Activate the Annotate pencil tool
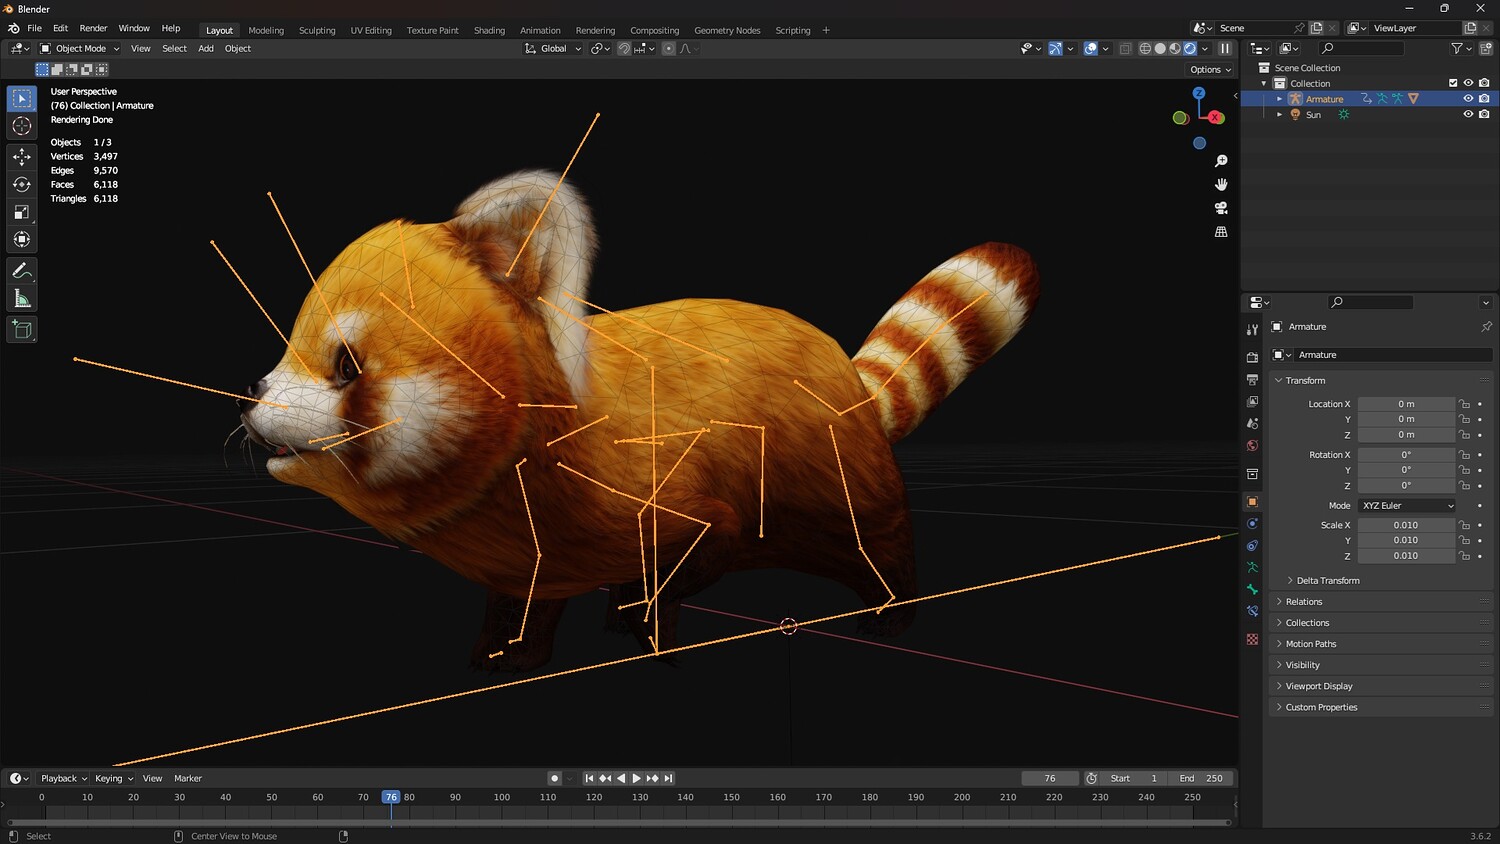The width and height of the screenshot is (1500, 844). (22, 271)
